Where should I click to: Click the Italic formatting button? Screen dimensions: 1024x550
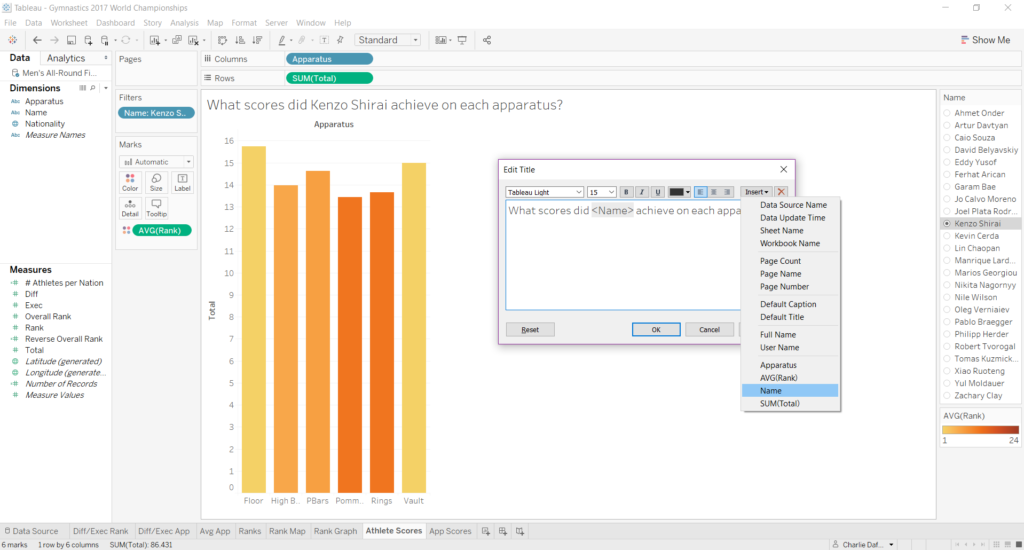point(642,192)
